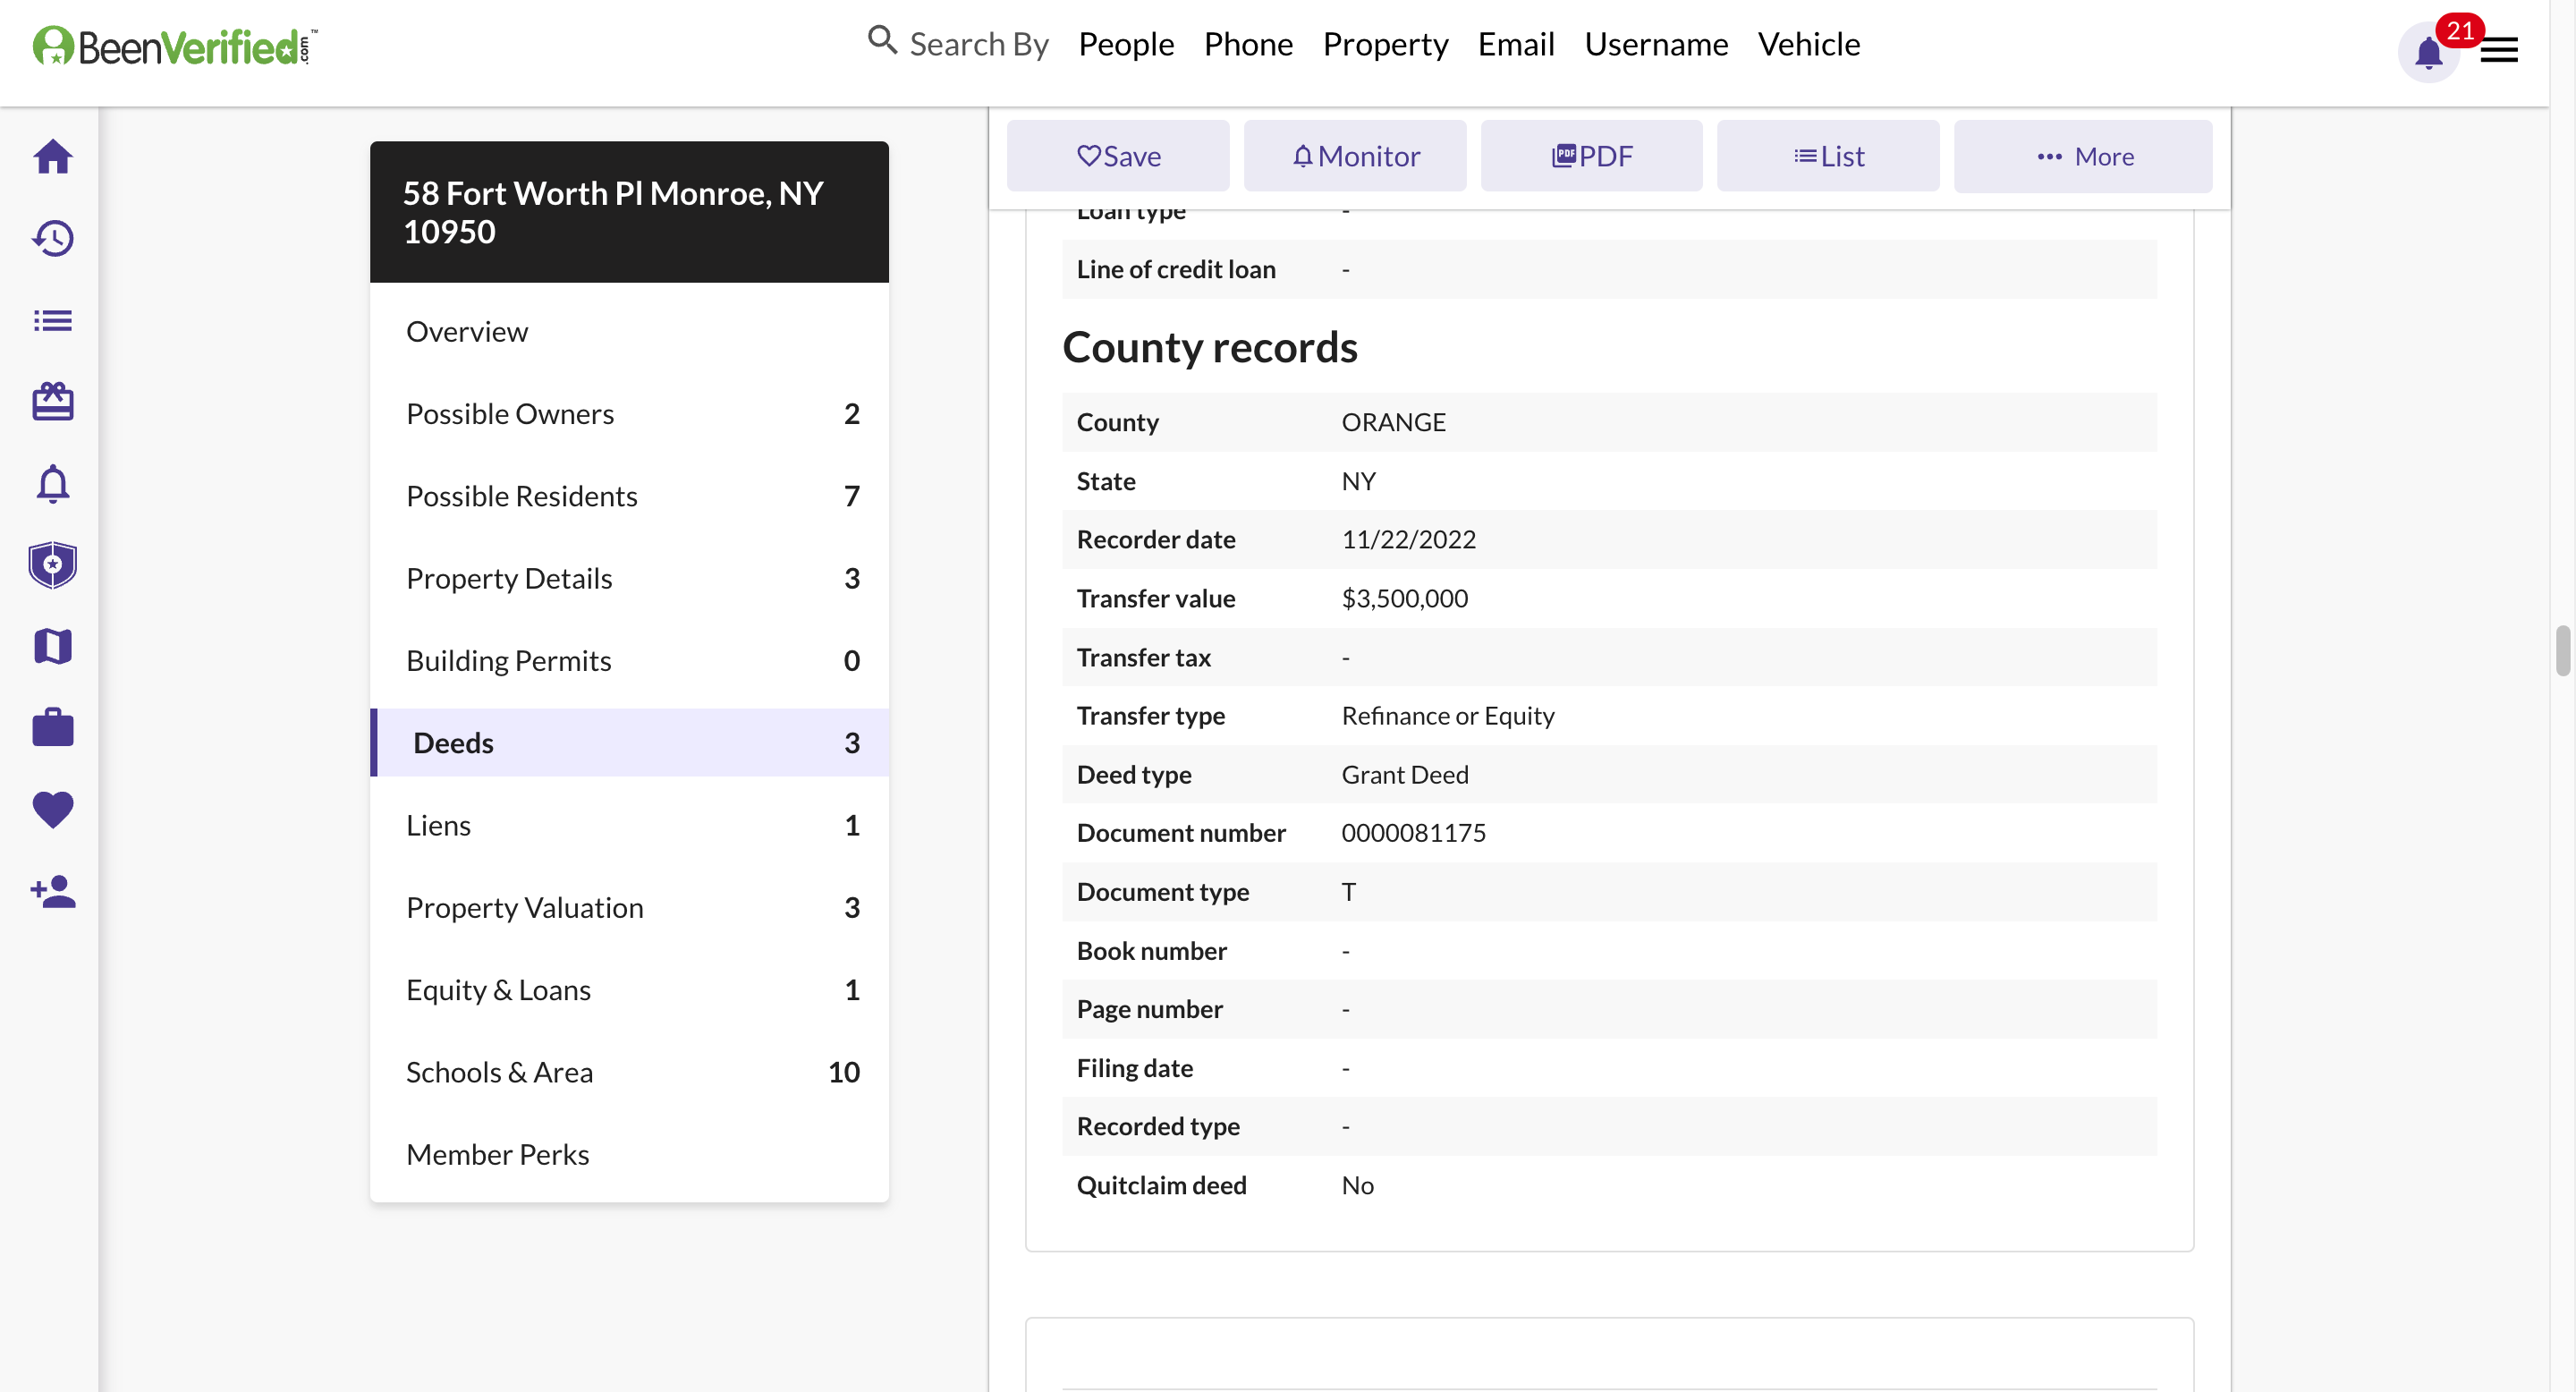
Task: Add the report to a List
Action: (1828, 156)
